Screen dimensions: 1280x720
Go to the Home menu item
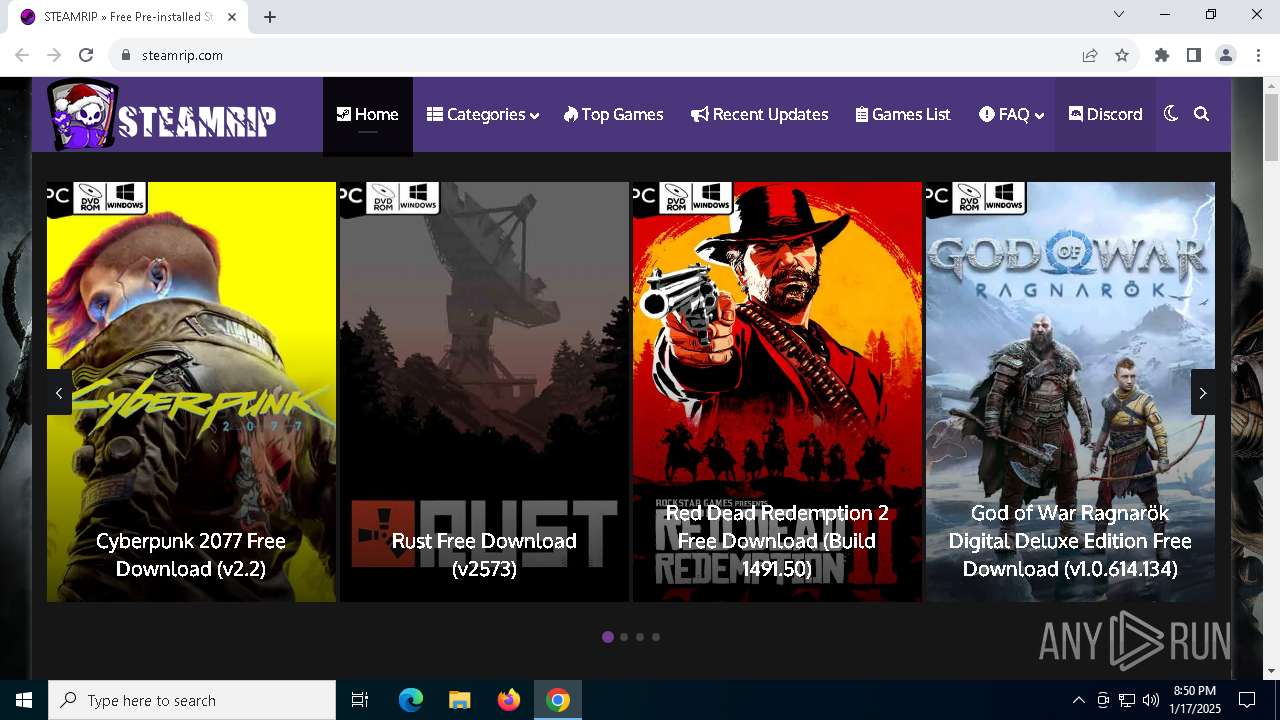pyautogui.click(x=367, y=114)
